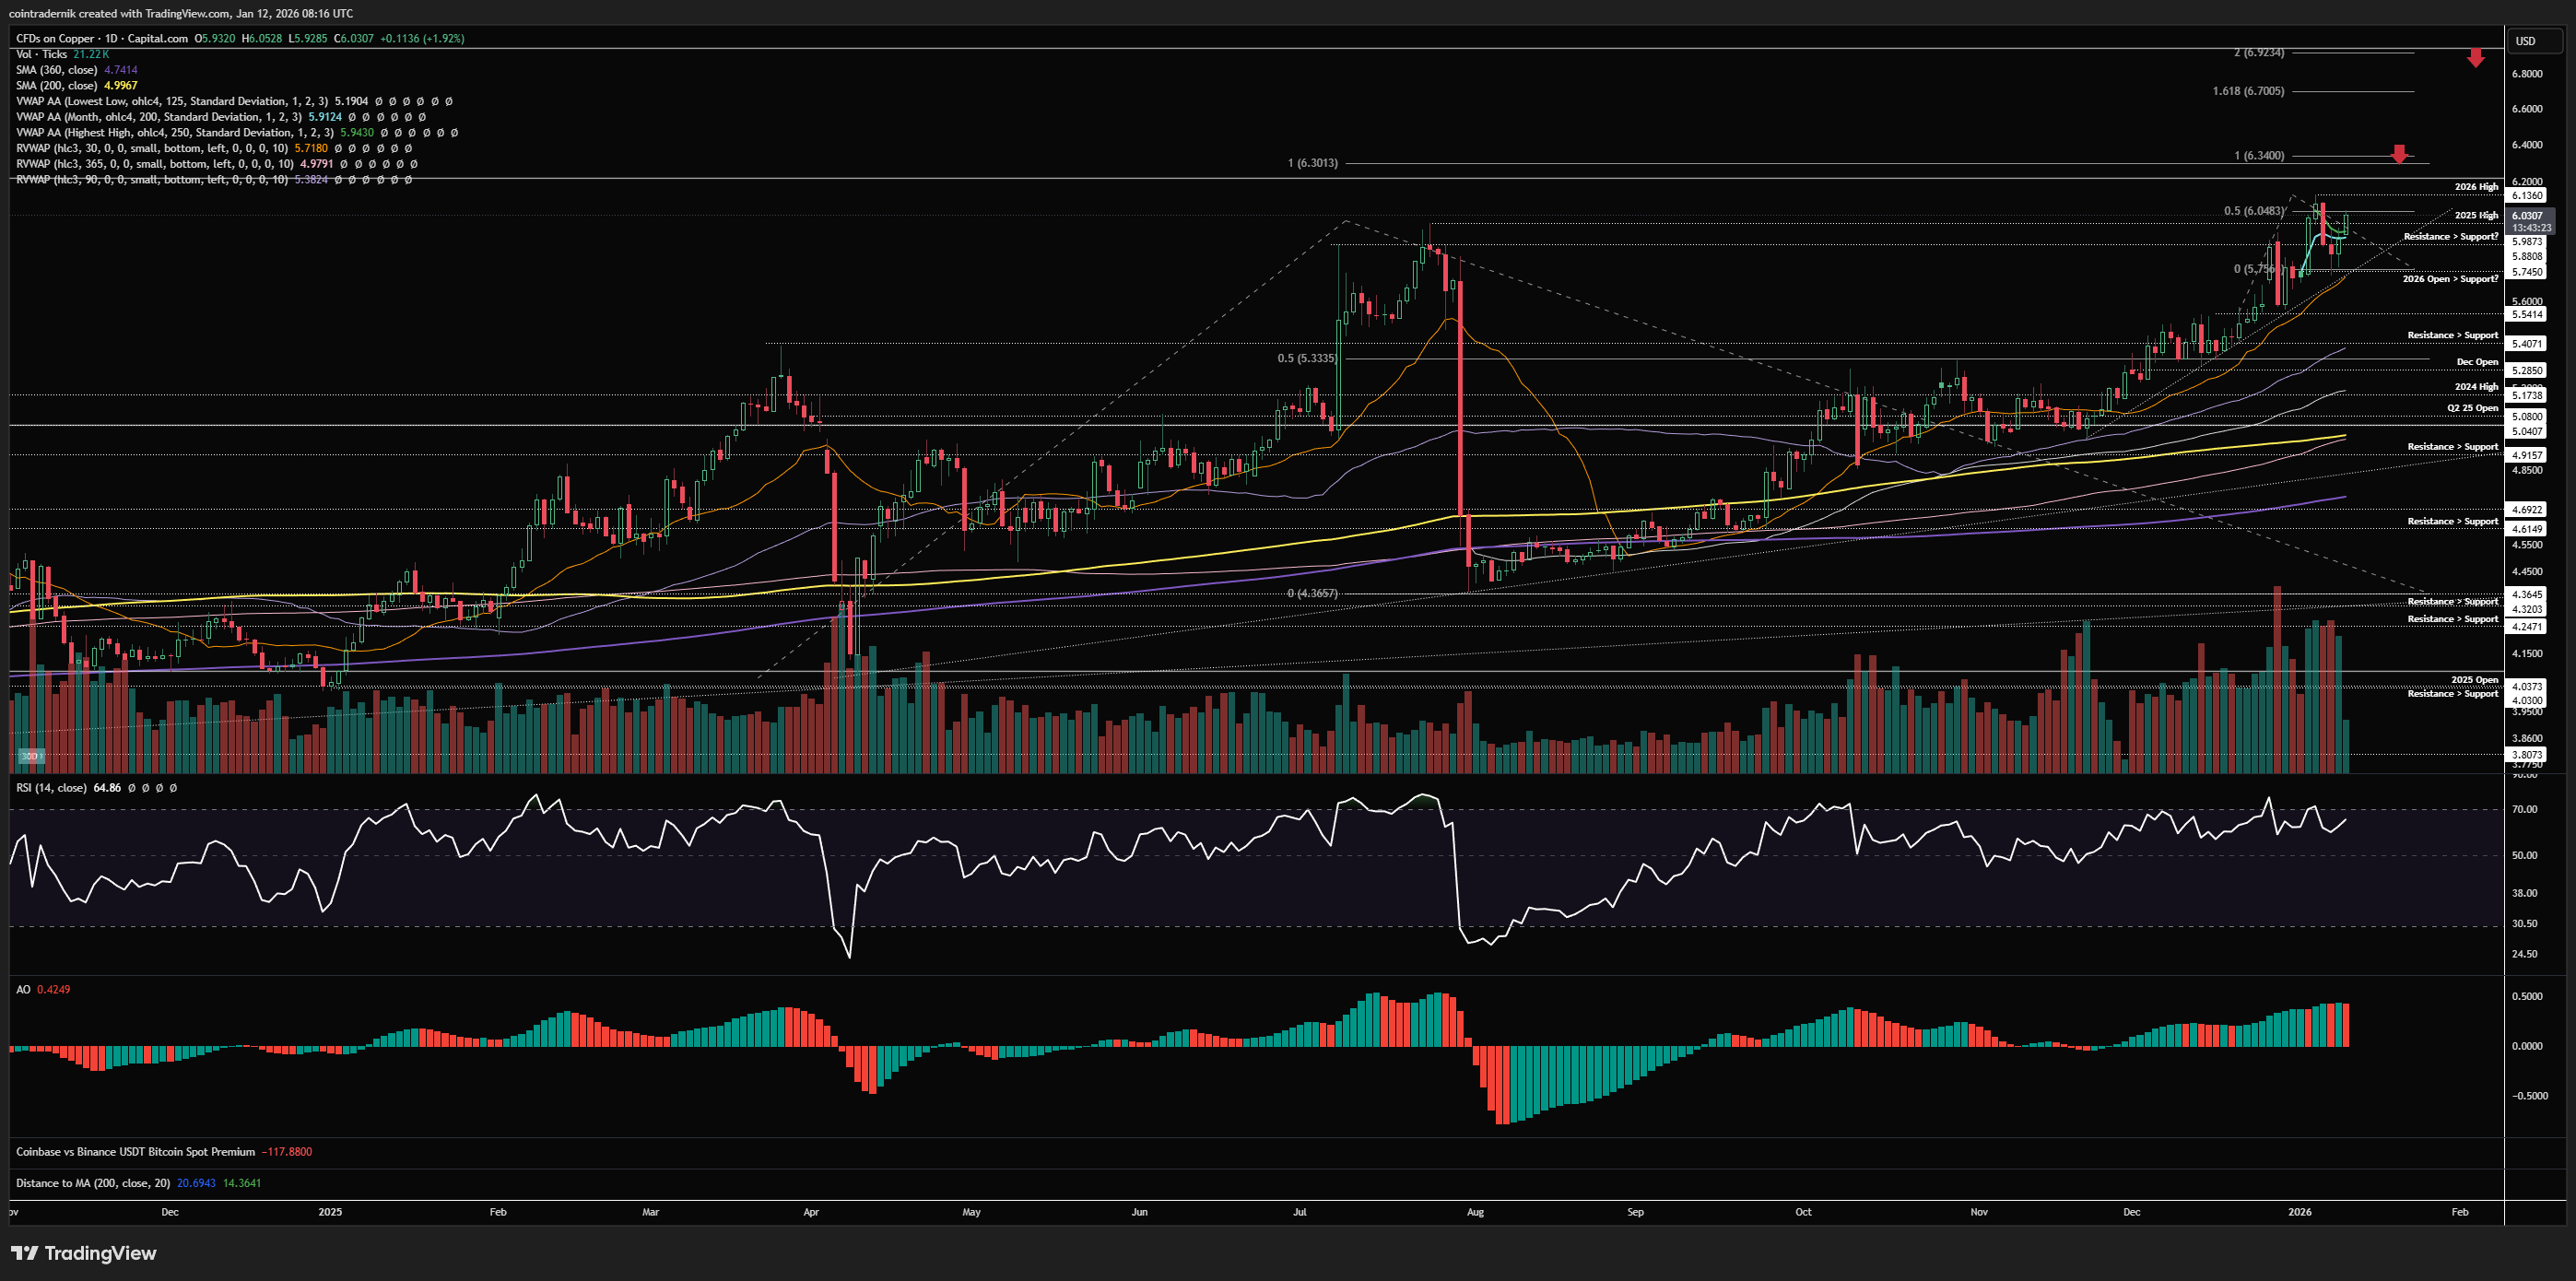Click the small badge at chart's bottom-left corner
The height and width of the screenshot is (1281, 2576).
pyautogui.click(x=31, y=756)
